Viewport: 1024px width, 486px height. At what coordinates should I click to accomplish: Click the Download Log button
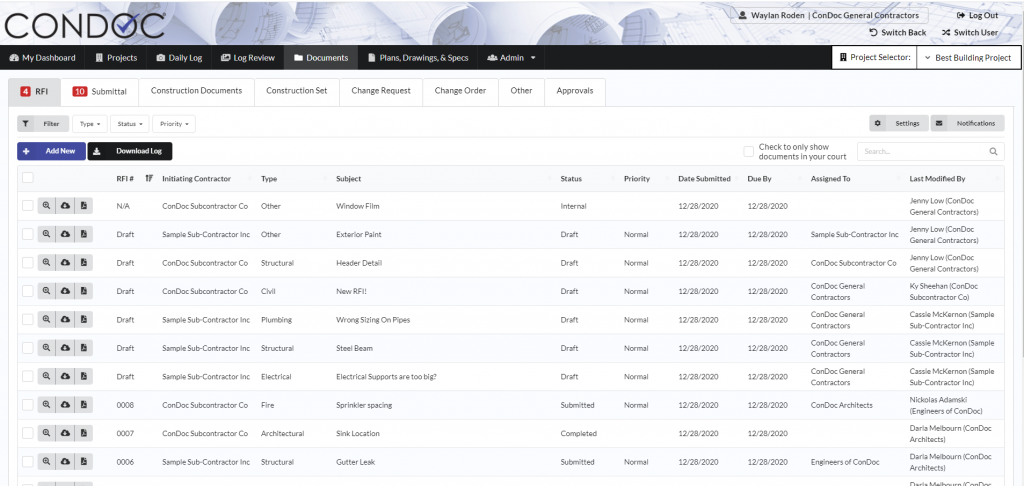[130, 151]
